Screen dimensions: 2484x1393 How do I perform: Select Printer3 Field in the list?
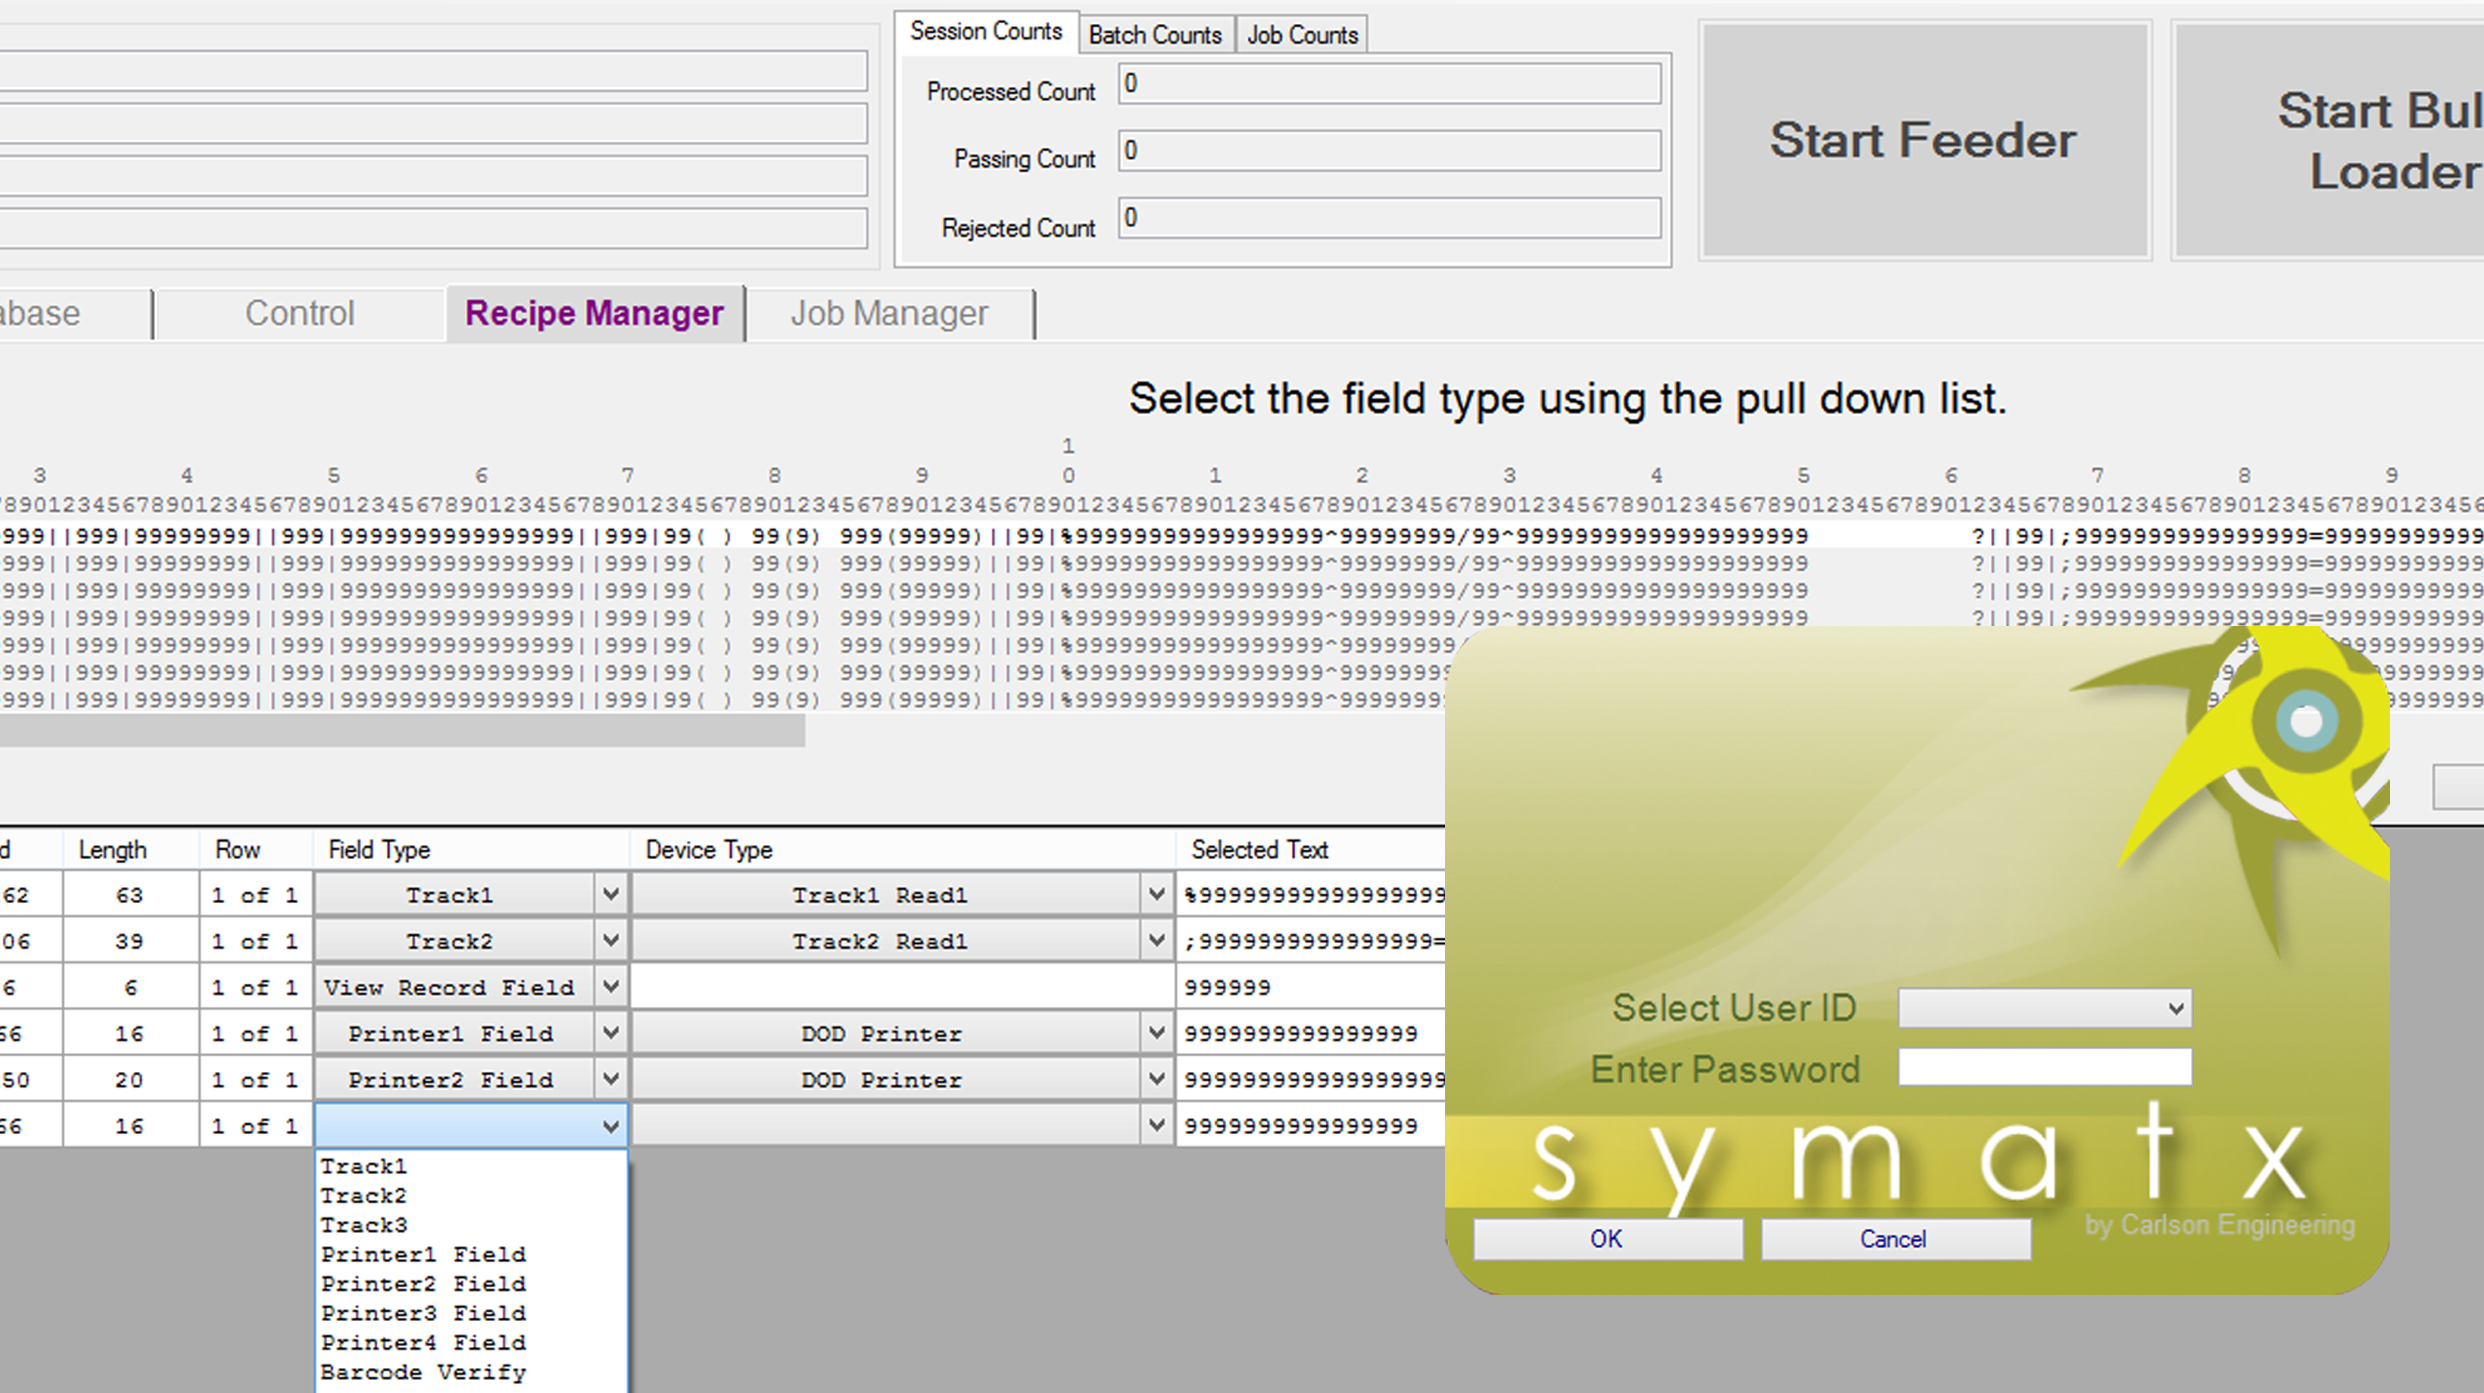423,1313
